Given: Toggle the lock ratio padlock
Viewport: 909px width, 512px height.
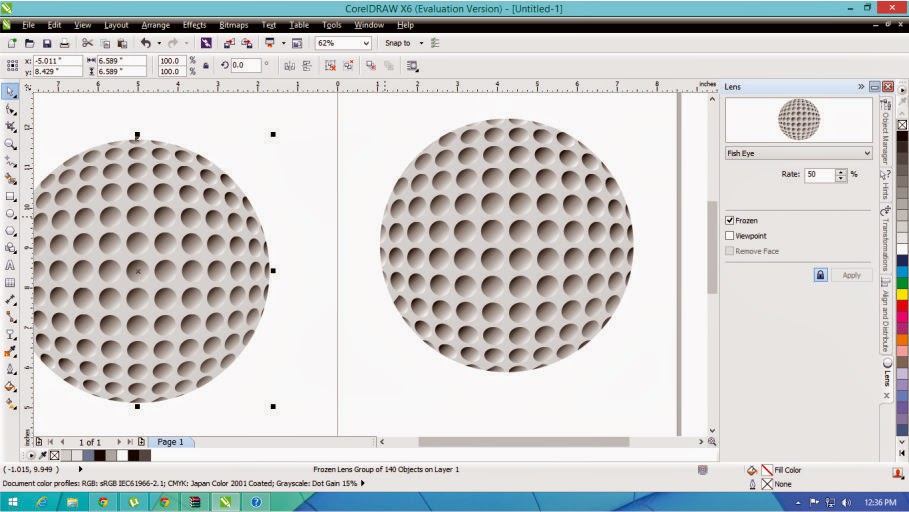Looking at the screenshot, I should (x=206, y=66).
